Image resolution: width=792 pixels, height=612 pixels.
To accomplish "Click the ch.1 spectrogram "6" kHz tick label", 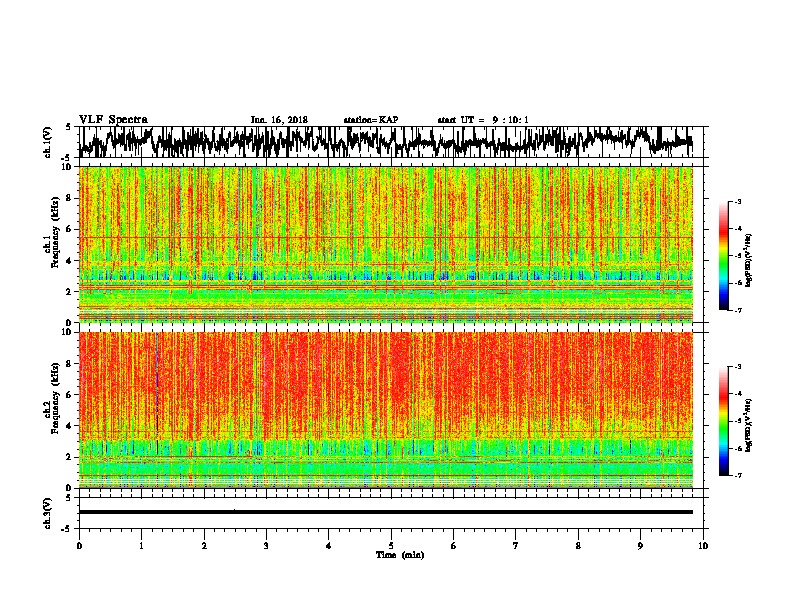I will point(70,229).
